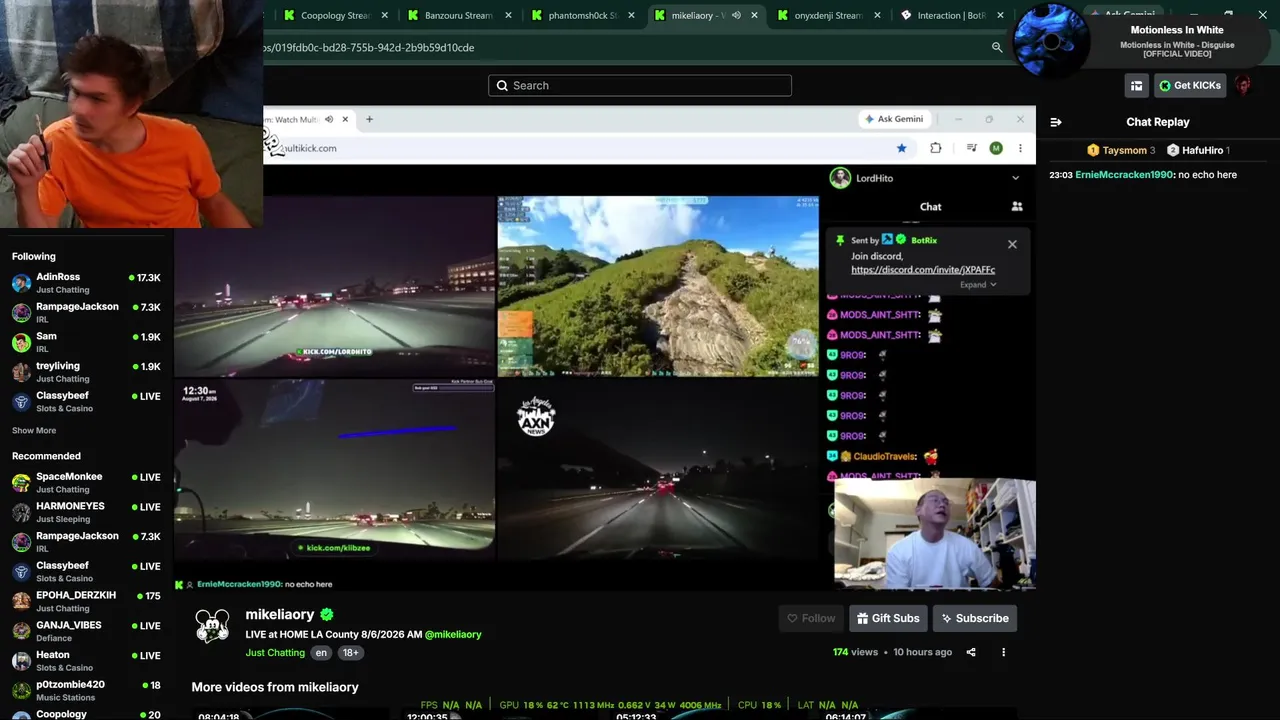This screenshot has width=1280, height=720.
Task: Focus the Kick Search box
Action: [x=640, y=85]
